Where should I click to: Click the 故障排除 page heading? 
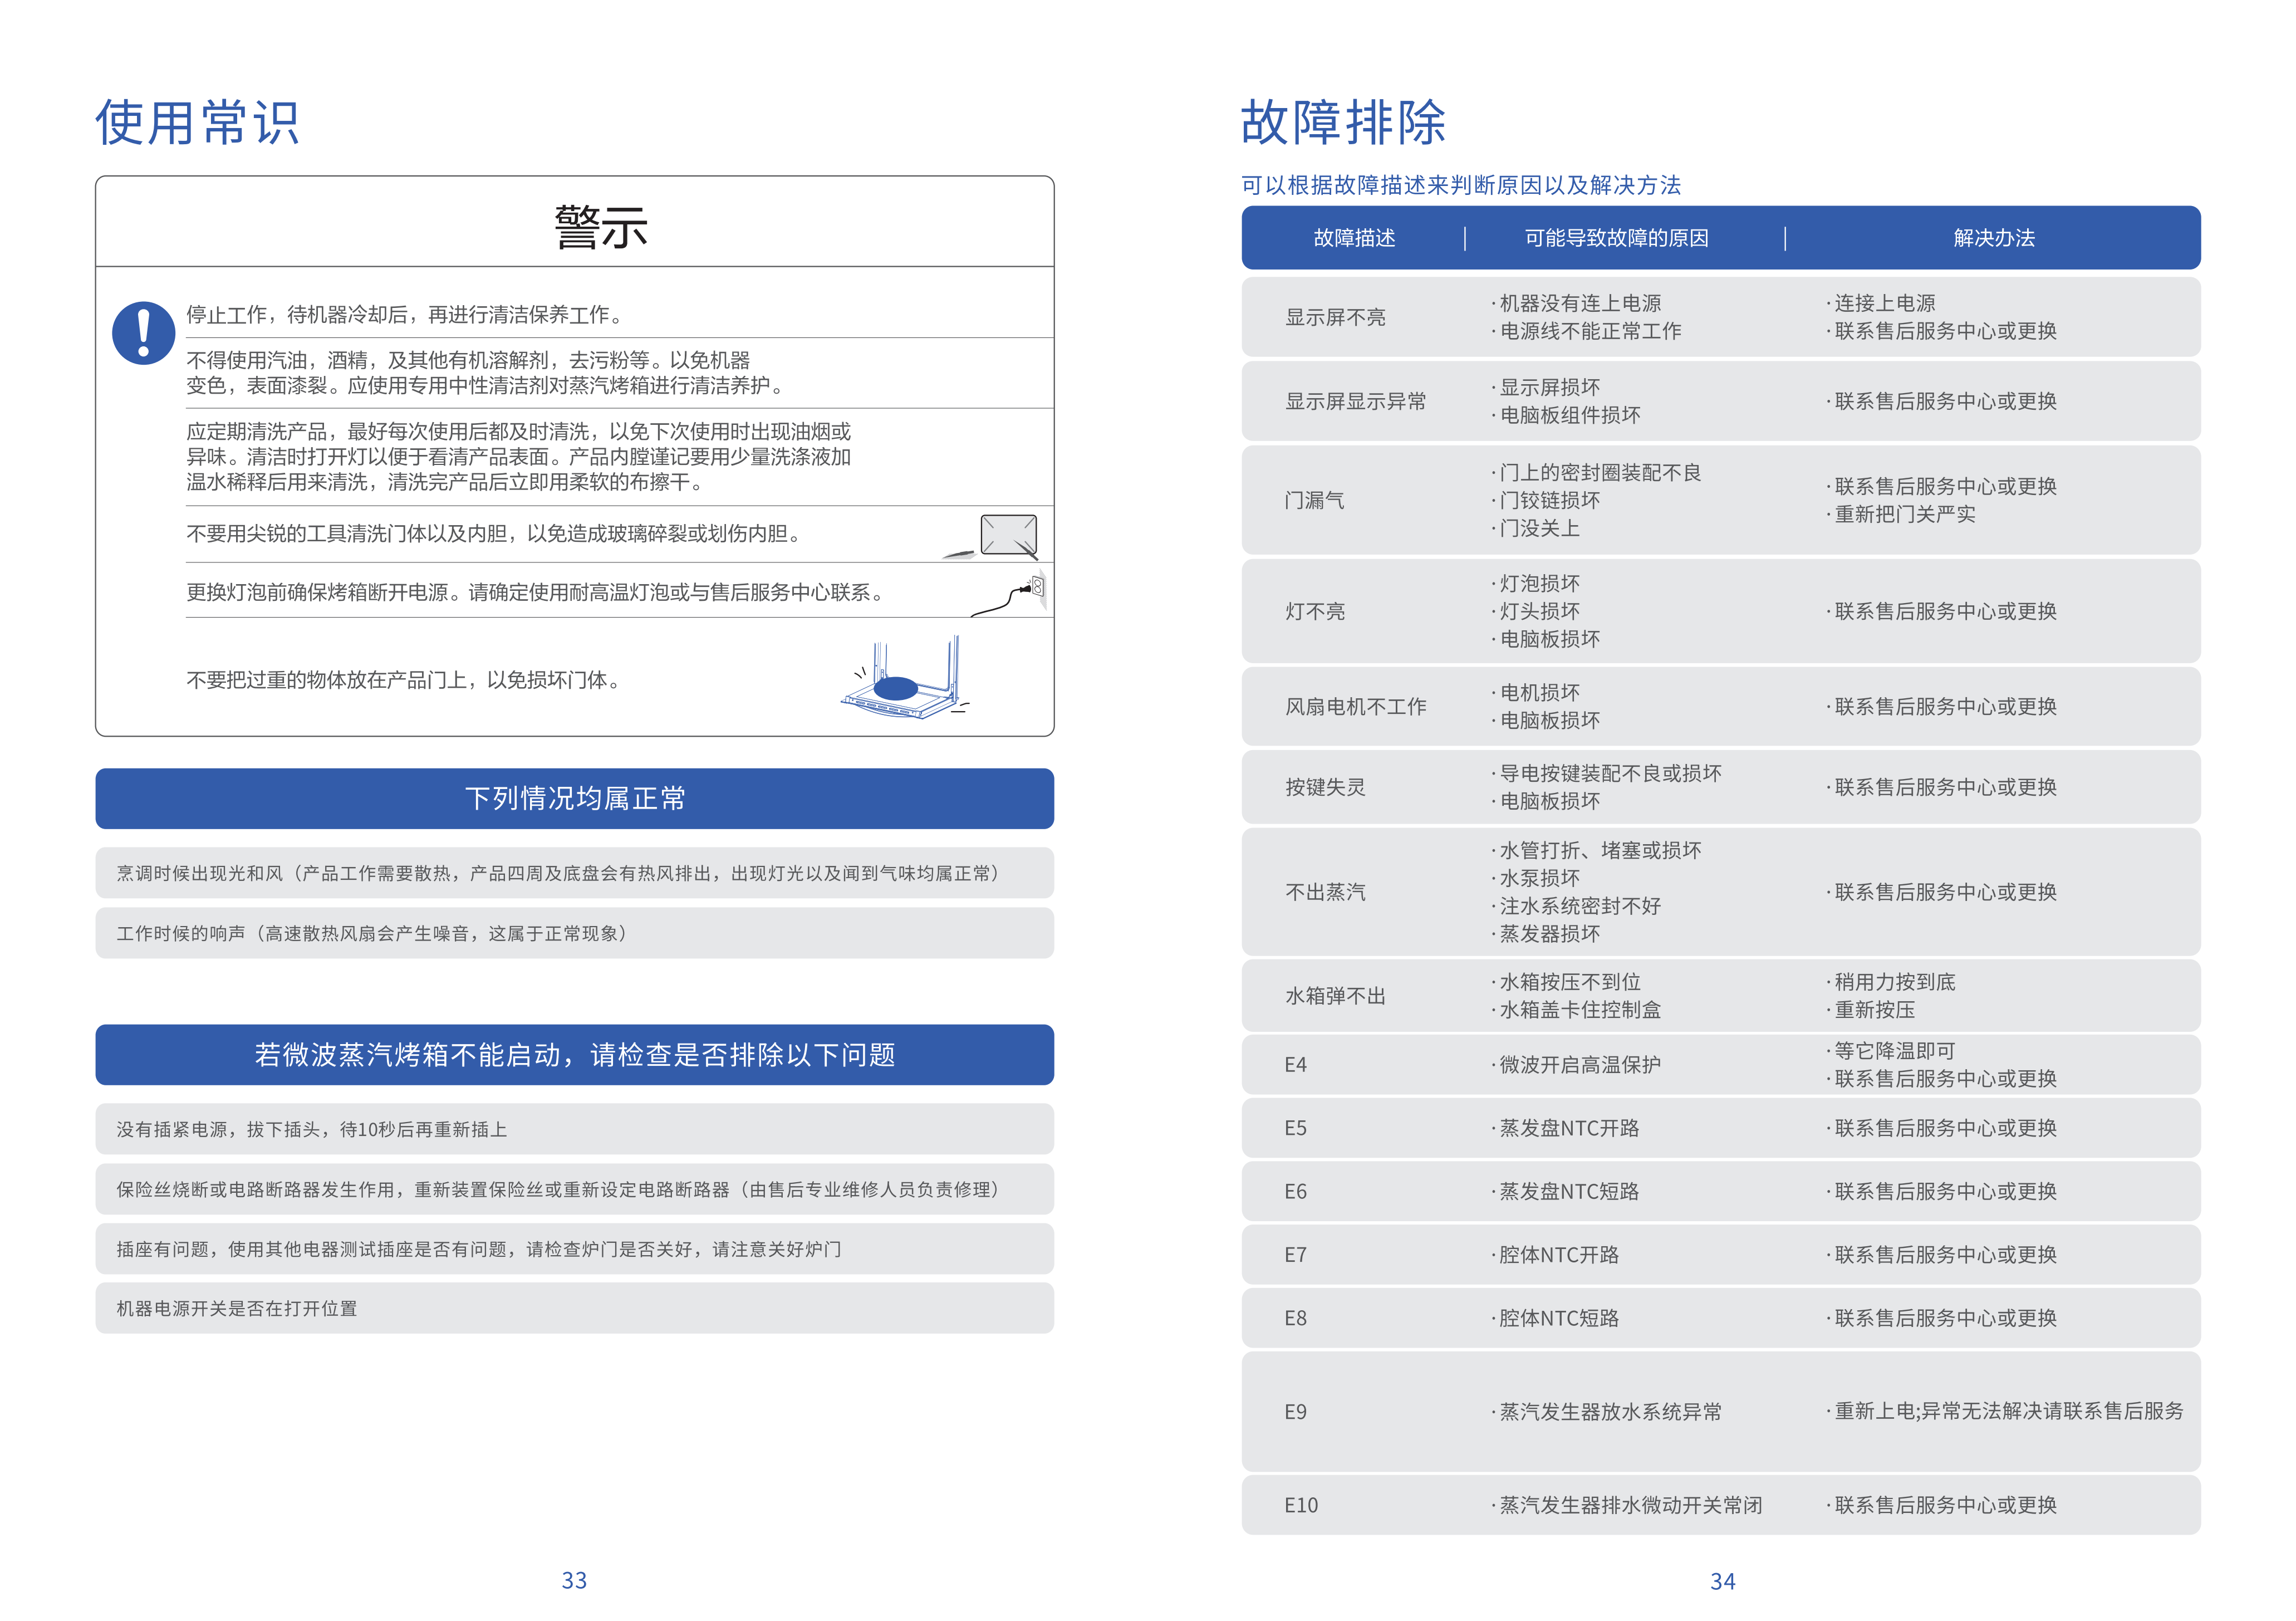(1342, 123)
